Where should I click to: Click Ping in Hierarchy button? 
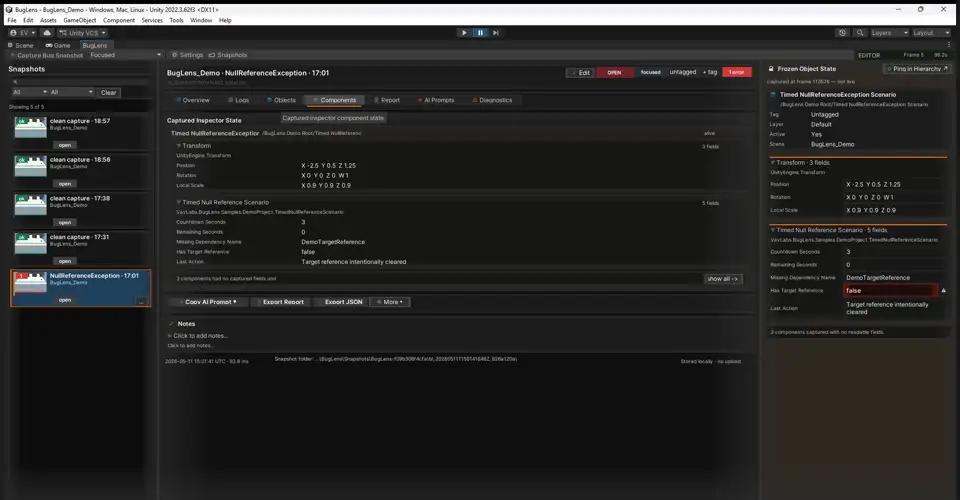pos(916,69)
